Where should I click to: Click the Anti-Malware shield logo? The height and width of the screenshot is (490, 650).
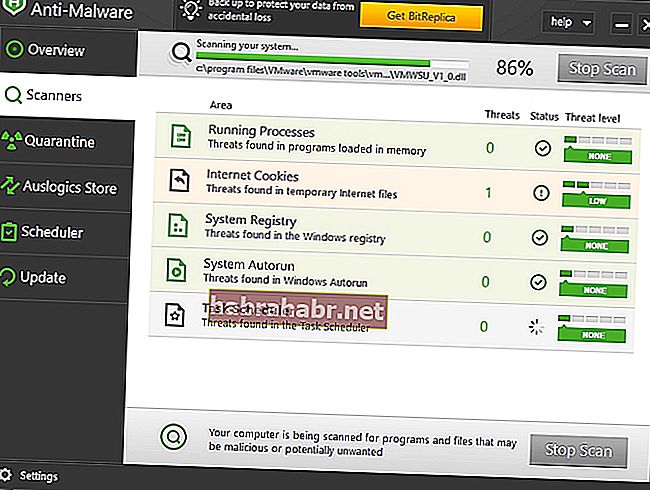pyautogui.click(x=12, y=7)
